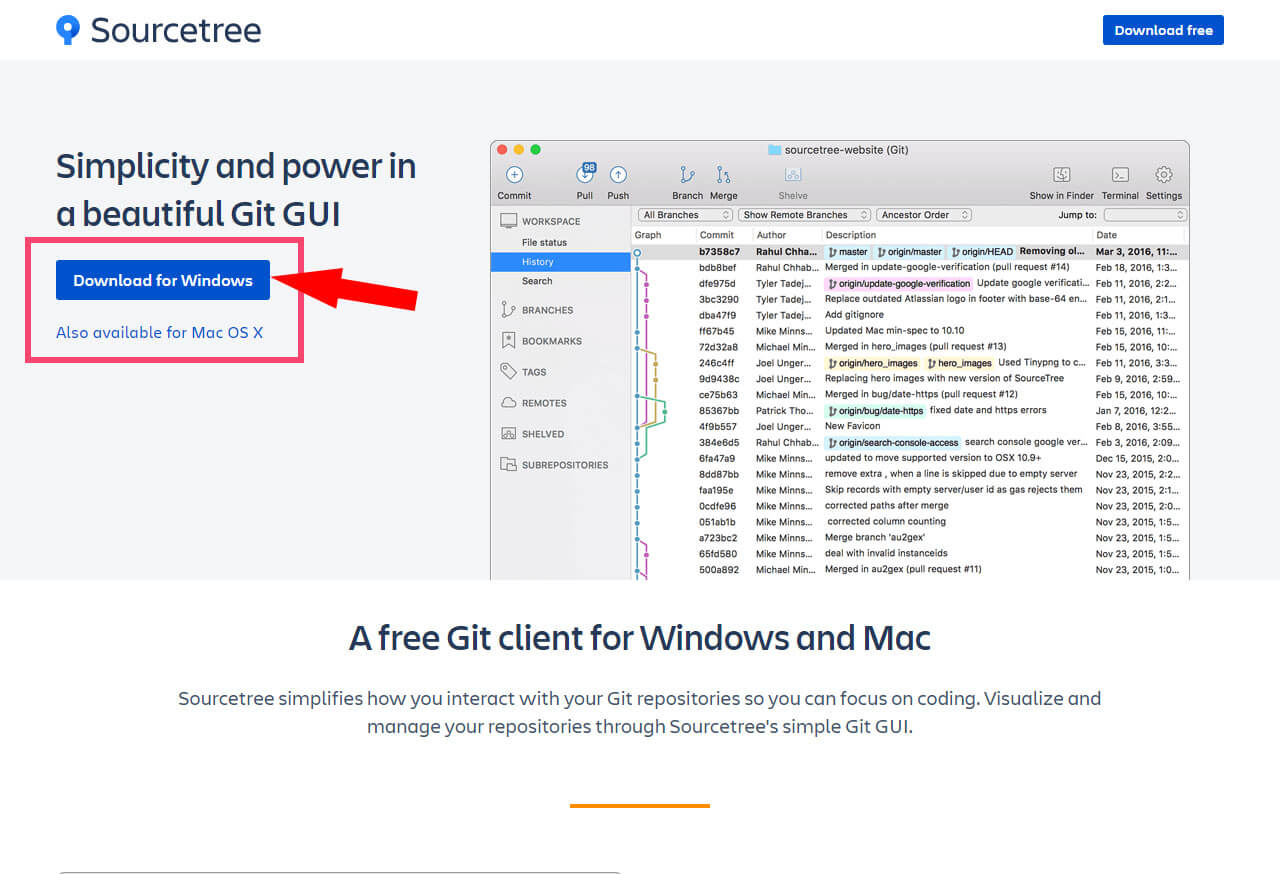Select commit b7358c7 row
The image size is (1280, 874).
point(910,252)
